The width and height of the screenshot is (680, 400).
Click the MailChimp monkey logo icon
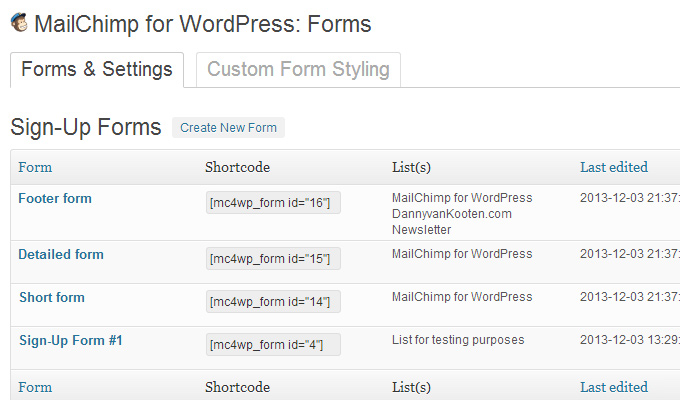point(19,23)
